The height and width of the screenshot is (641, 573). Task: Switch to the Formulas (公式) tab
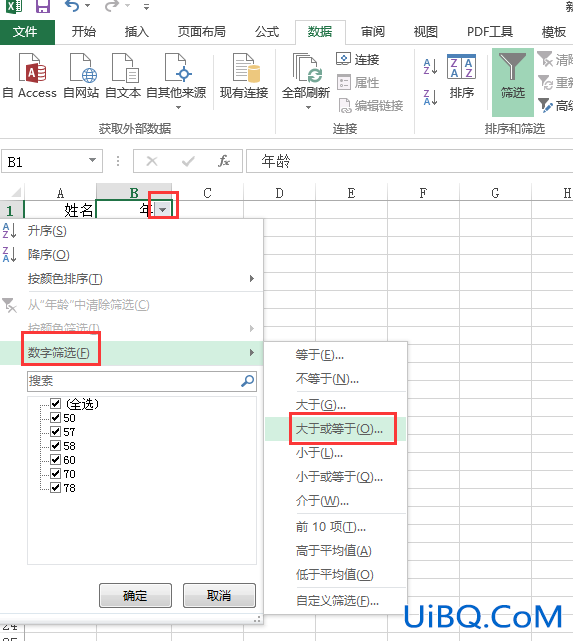tap(267, 32)
